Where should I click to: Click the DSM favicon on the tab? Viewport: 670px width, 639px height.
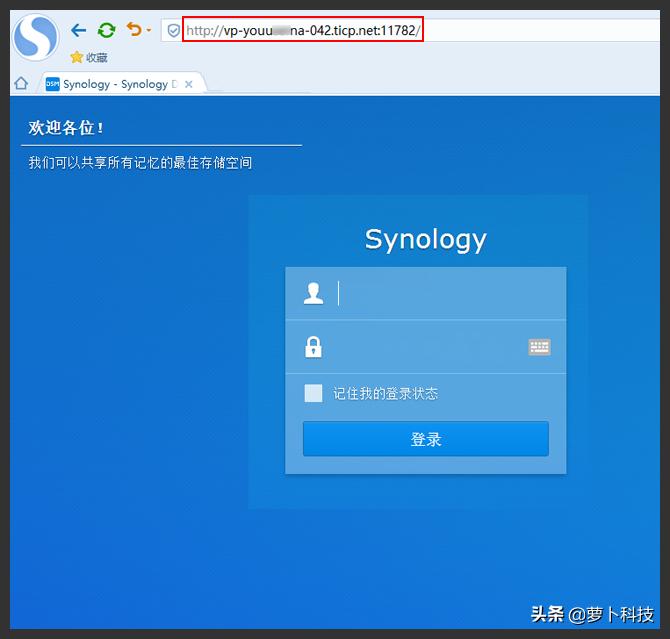53,84
